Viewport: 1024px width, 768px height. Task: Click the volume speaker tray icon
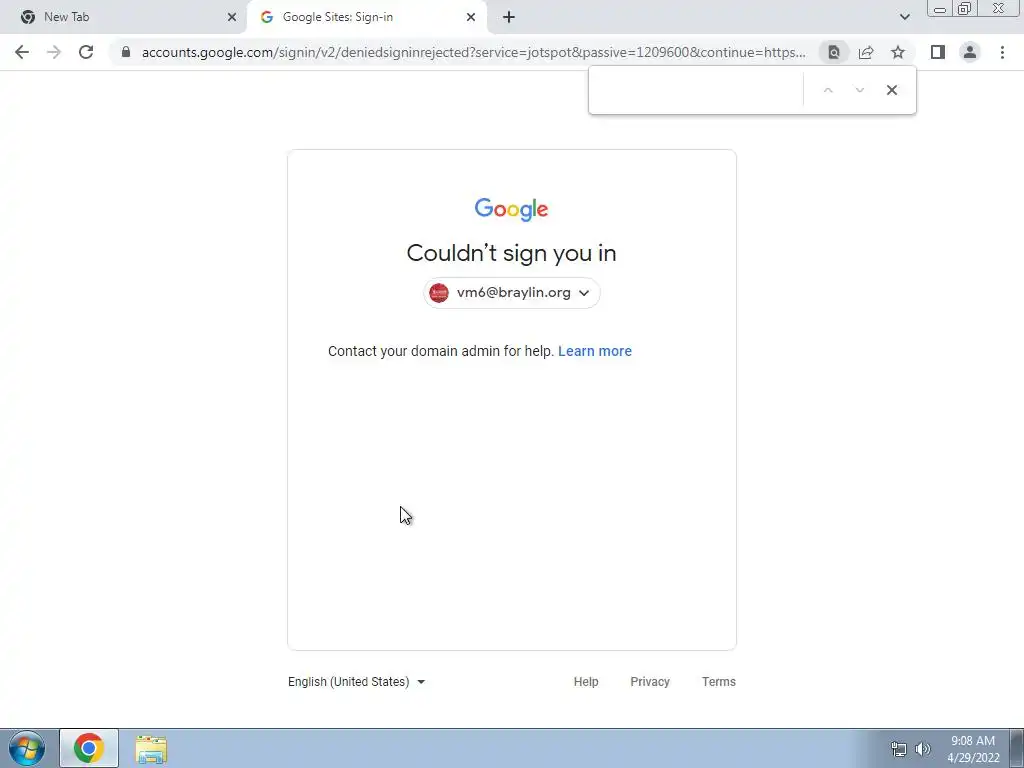point(923,749)
